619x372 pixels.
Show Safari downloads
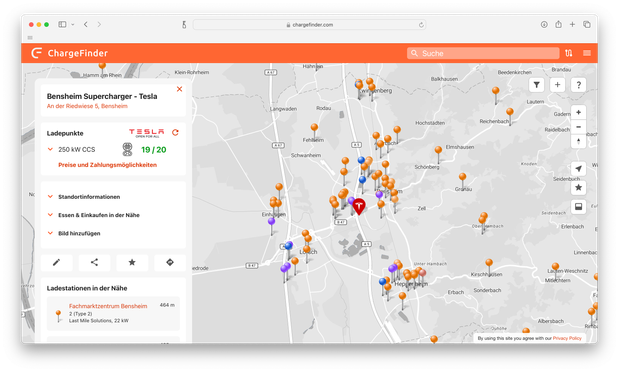[x=544, y=24]
